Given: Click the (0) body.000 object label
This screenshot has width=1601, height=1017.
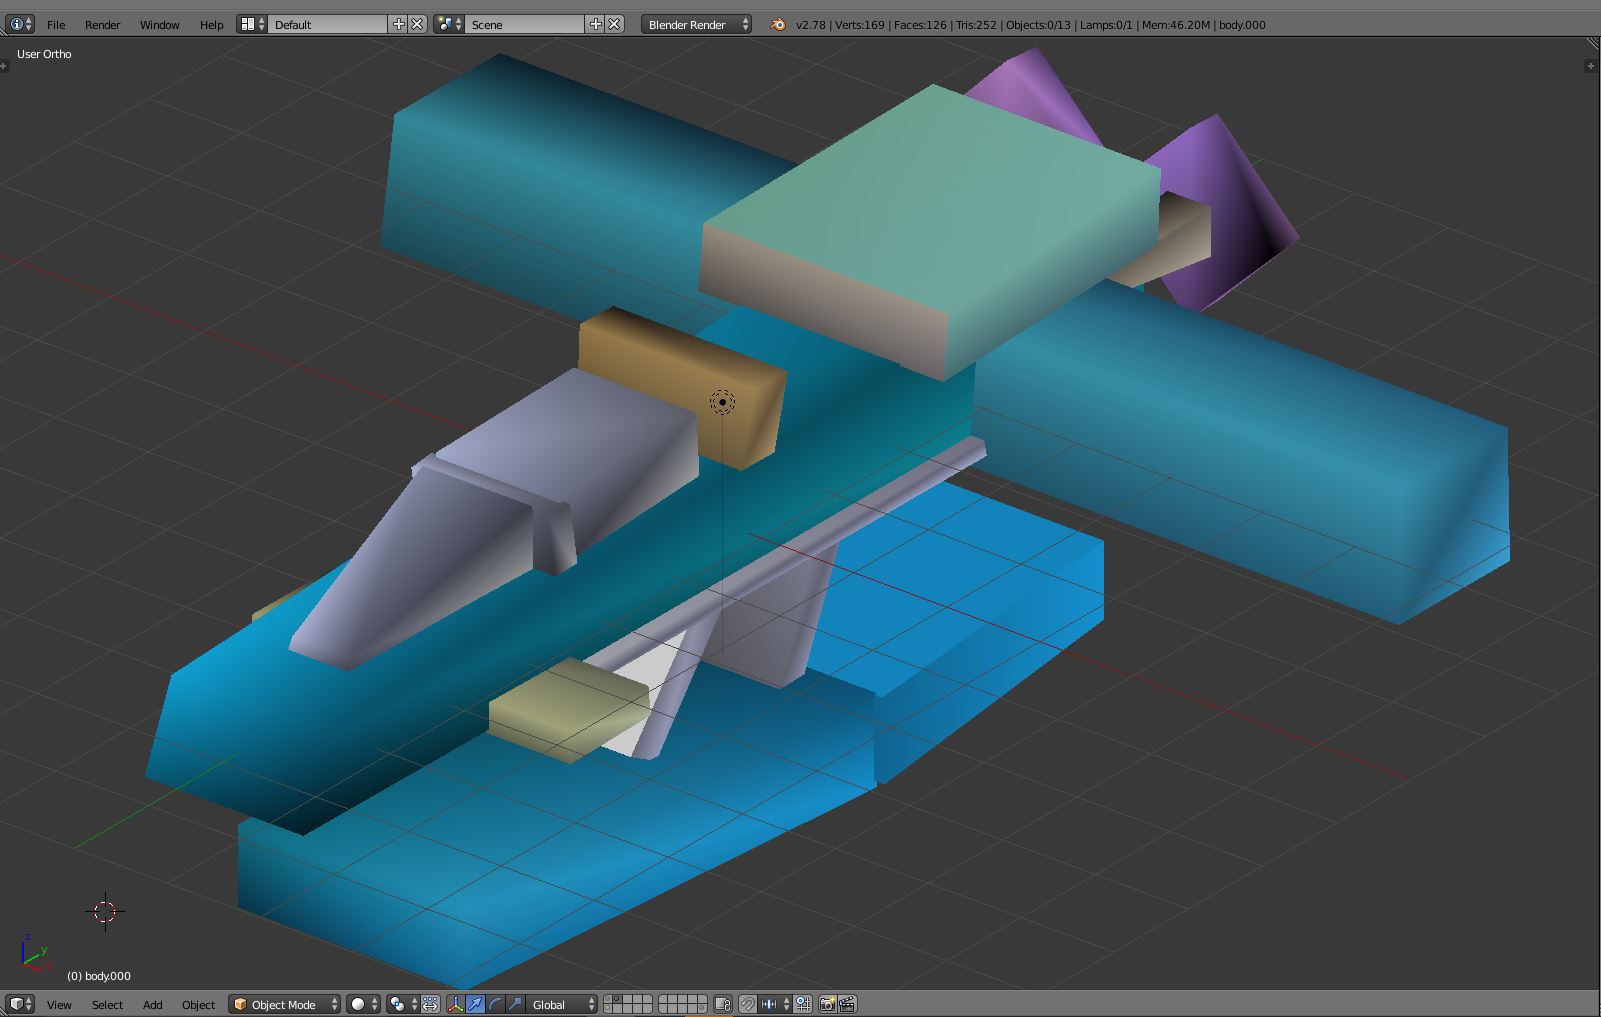Looking at the screenshot, I should tap(99, 976).
